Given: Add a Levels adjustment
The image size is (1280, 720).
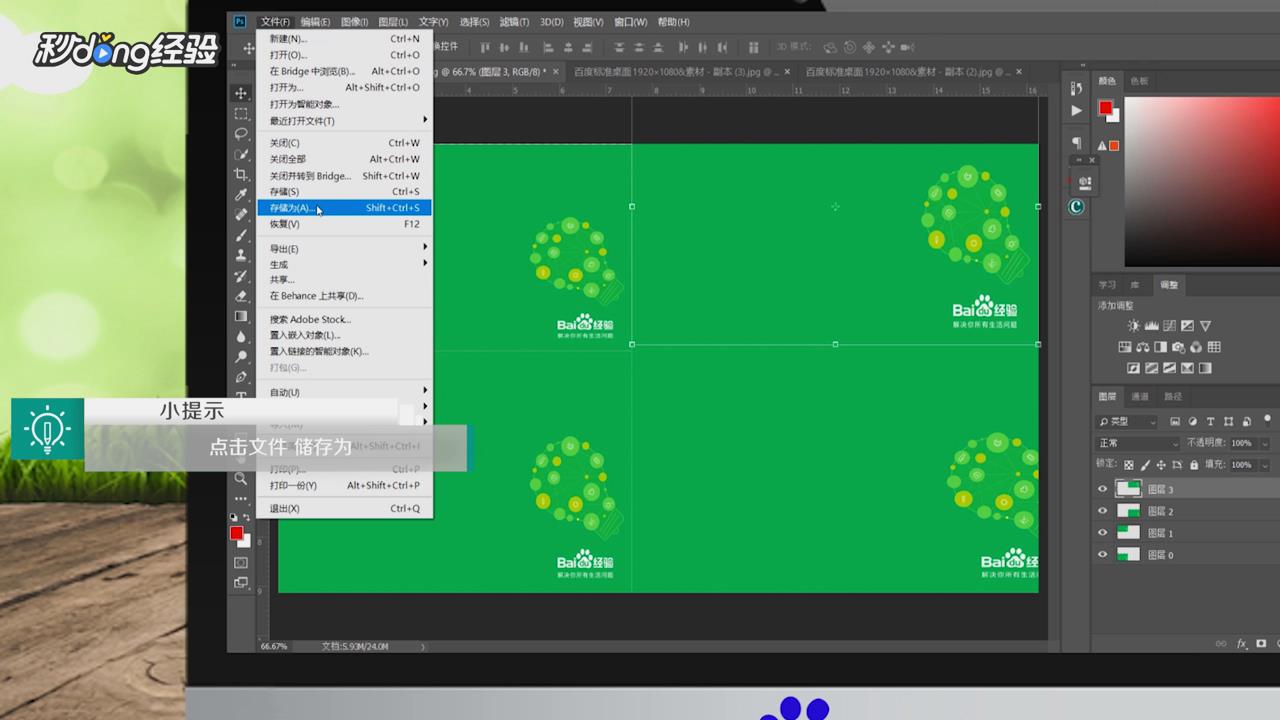Looking at the screenshot, I should coord(1151,326).
